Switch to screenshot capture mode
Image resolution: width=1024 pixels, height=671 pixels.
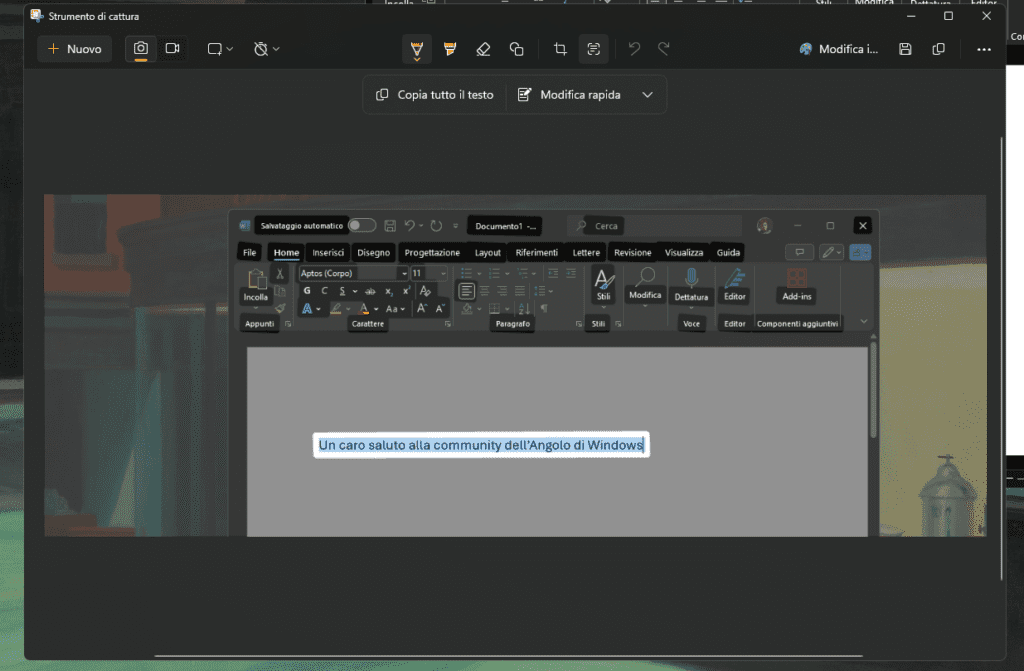[x=141, y=49]
